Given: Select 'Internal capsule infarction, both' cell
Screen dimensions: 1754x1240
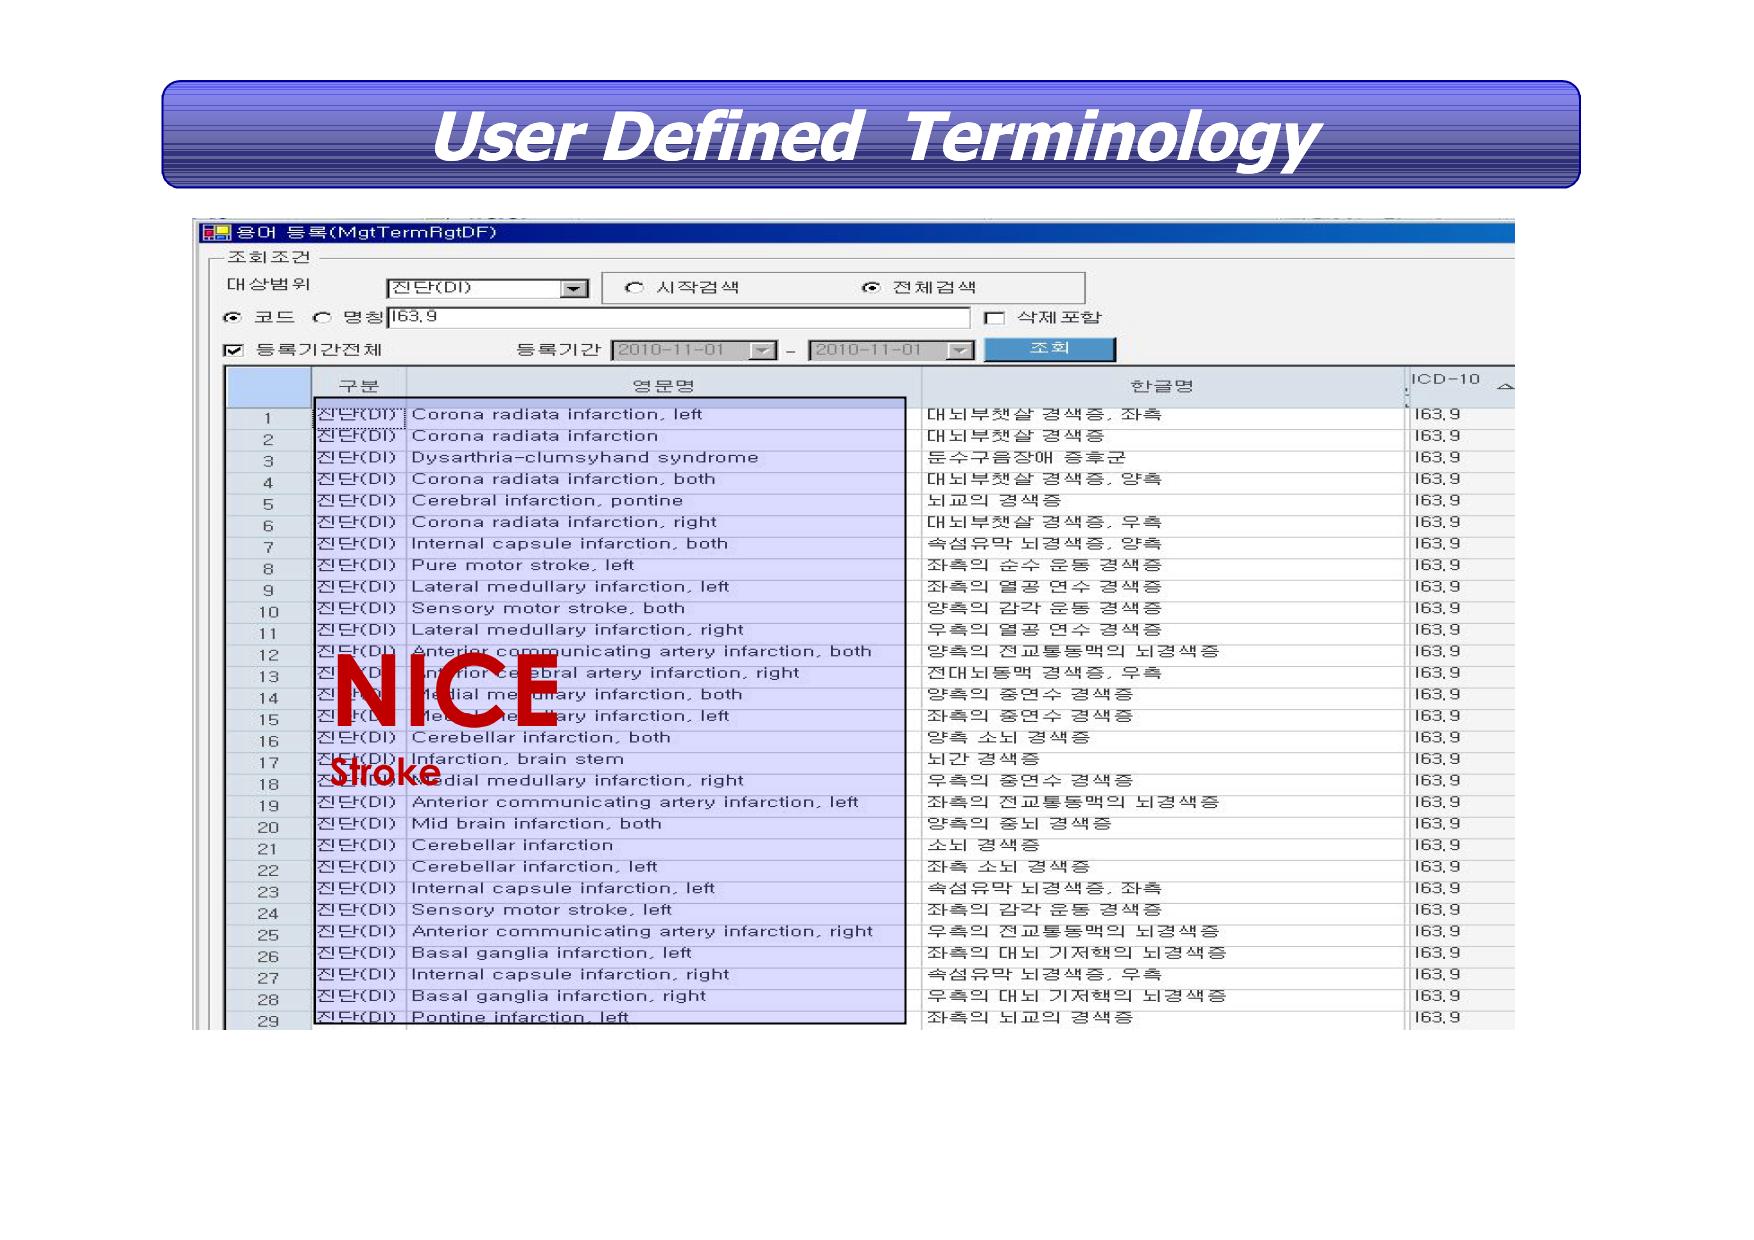Looking at the screenshot, I should coord(663,544).
